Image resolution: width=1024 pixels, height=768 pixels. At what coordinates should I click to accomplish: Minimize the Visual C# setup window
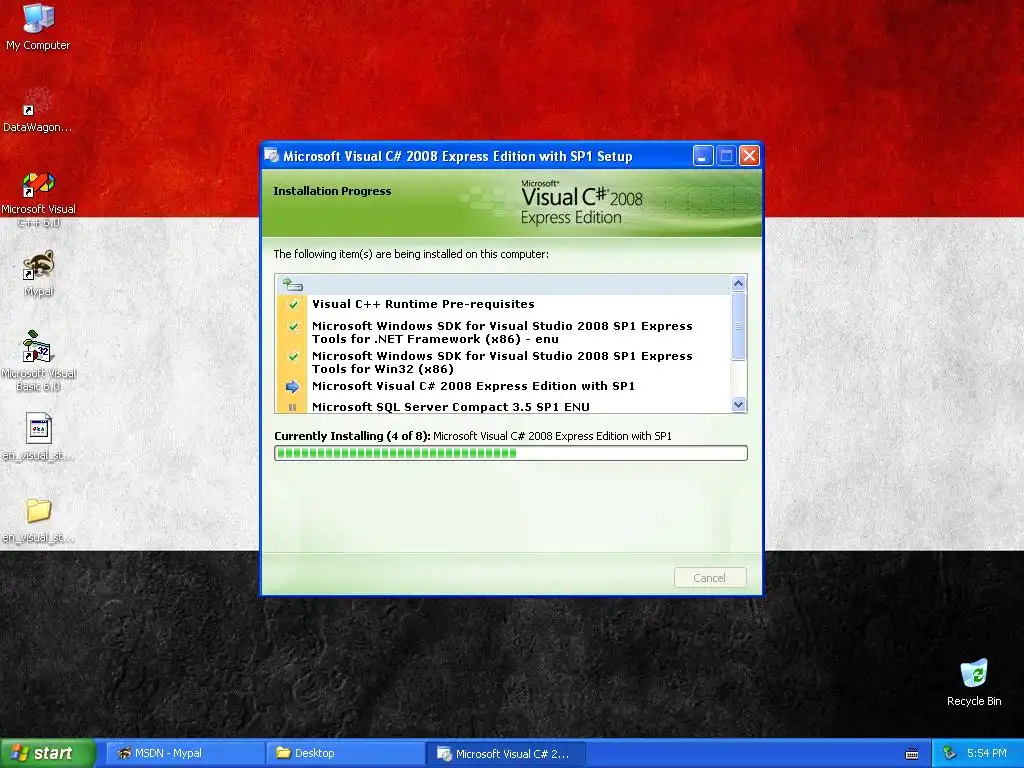(703, 156)
